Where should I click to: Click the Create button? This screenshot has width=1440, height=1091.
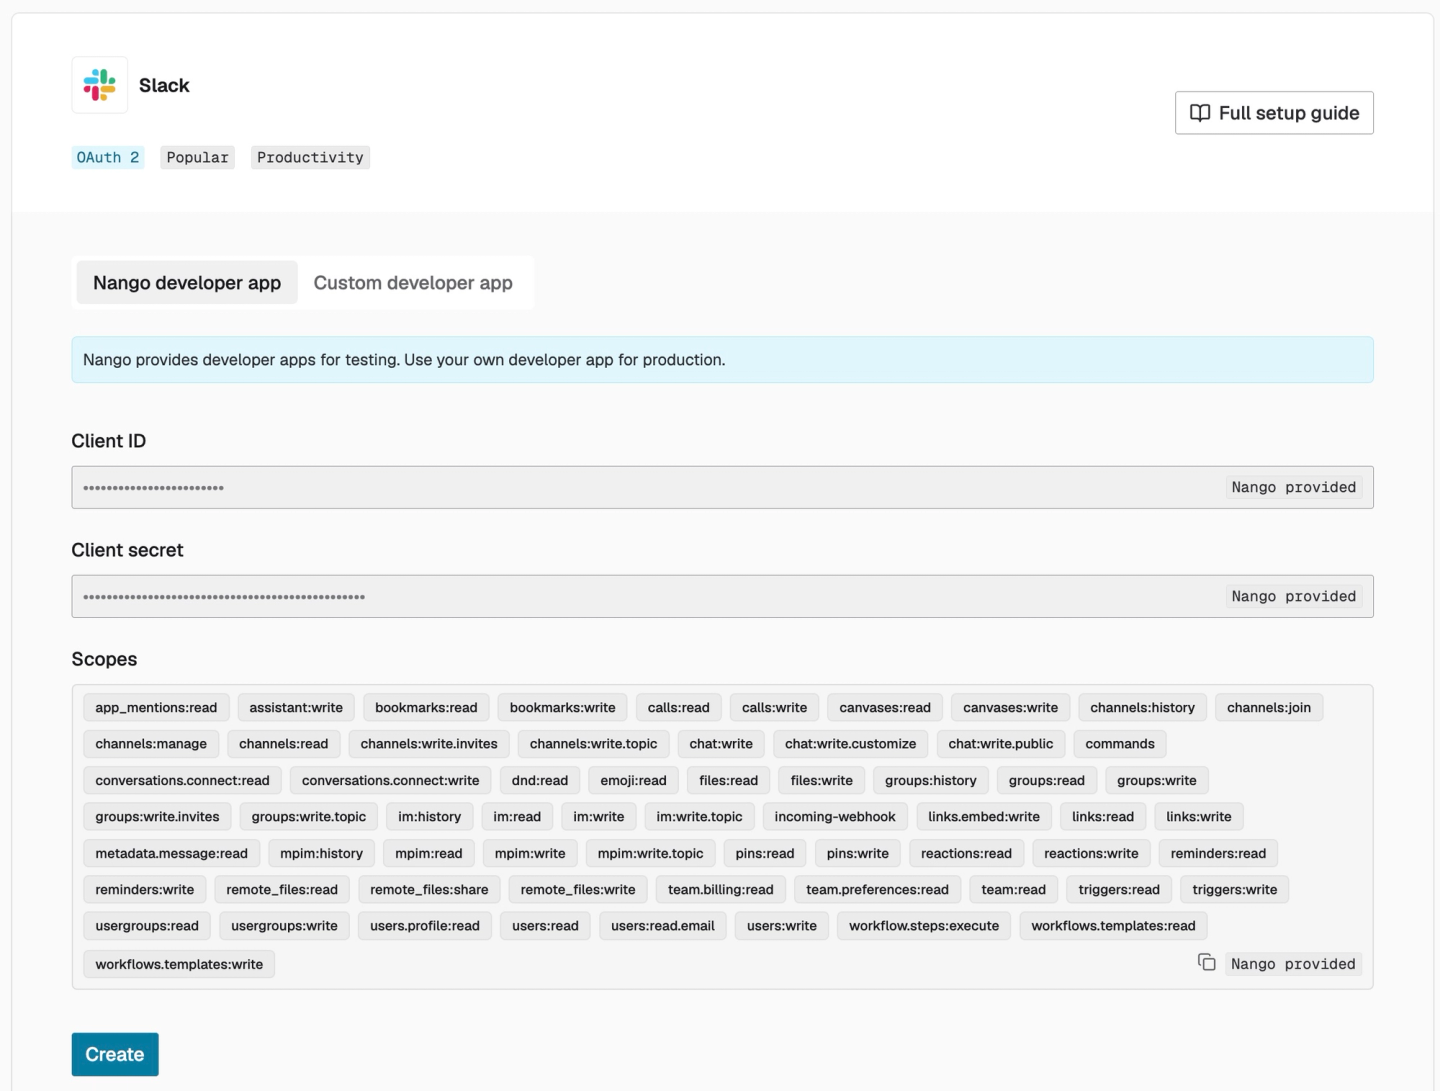(x=115, y=1054)
